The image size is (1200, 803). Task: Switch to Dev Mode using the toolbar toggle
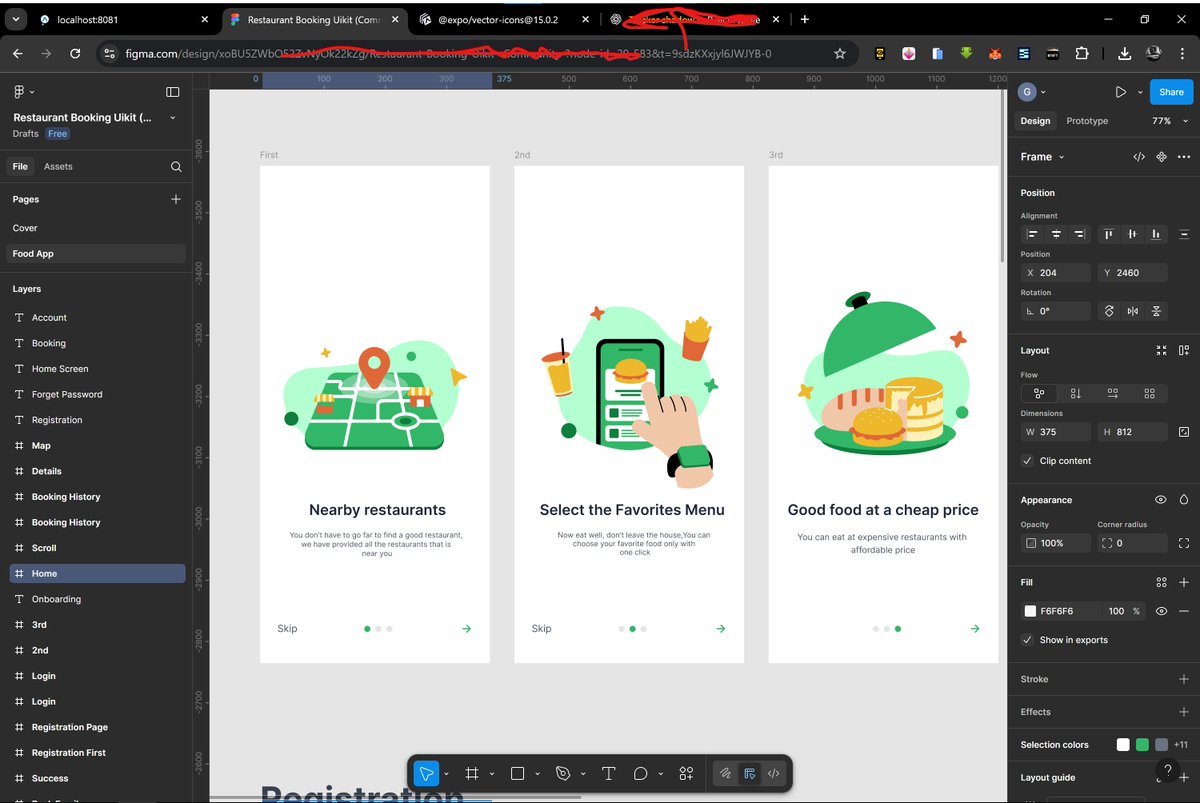(773, 773)
